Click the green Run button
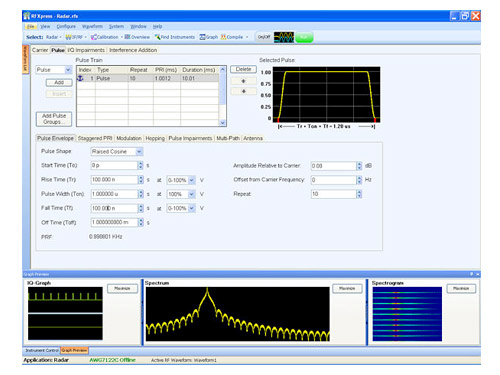Viewport: 500px width, 375px height. pyautogui.click(x=304, y=37)
